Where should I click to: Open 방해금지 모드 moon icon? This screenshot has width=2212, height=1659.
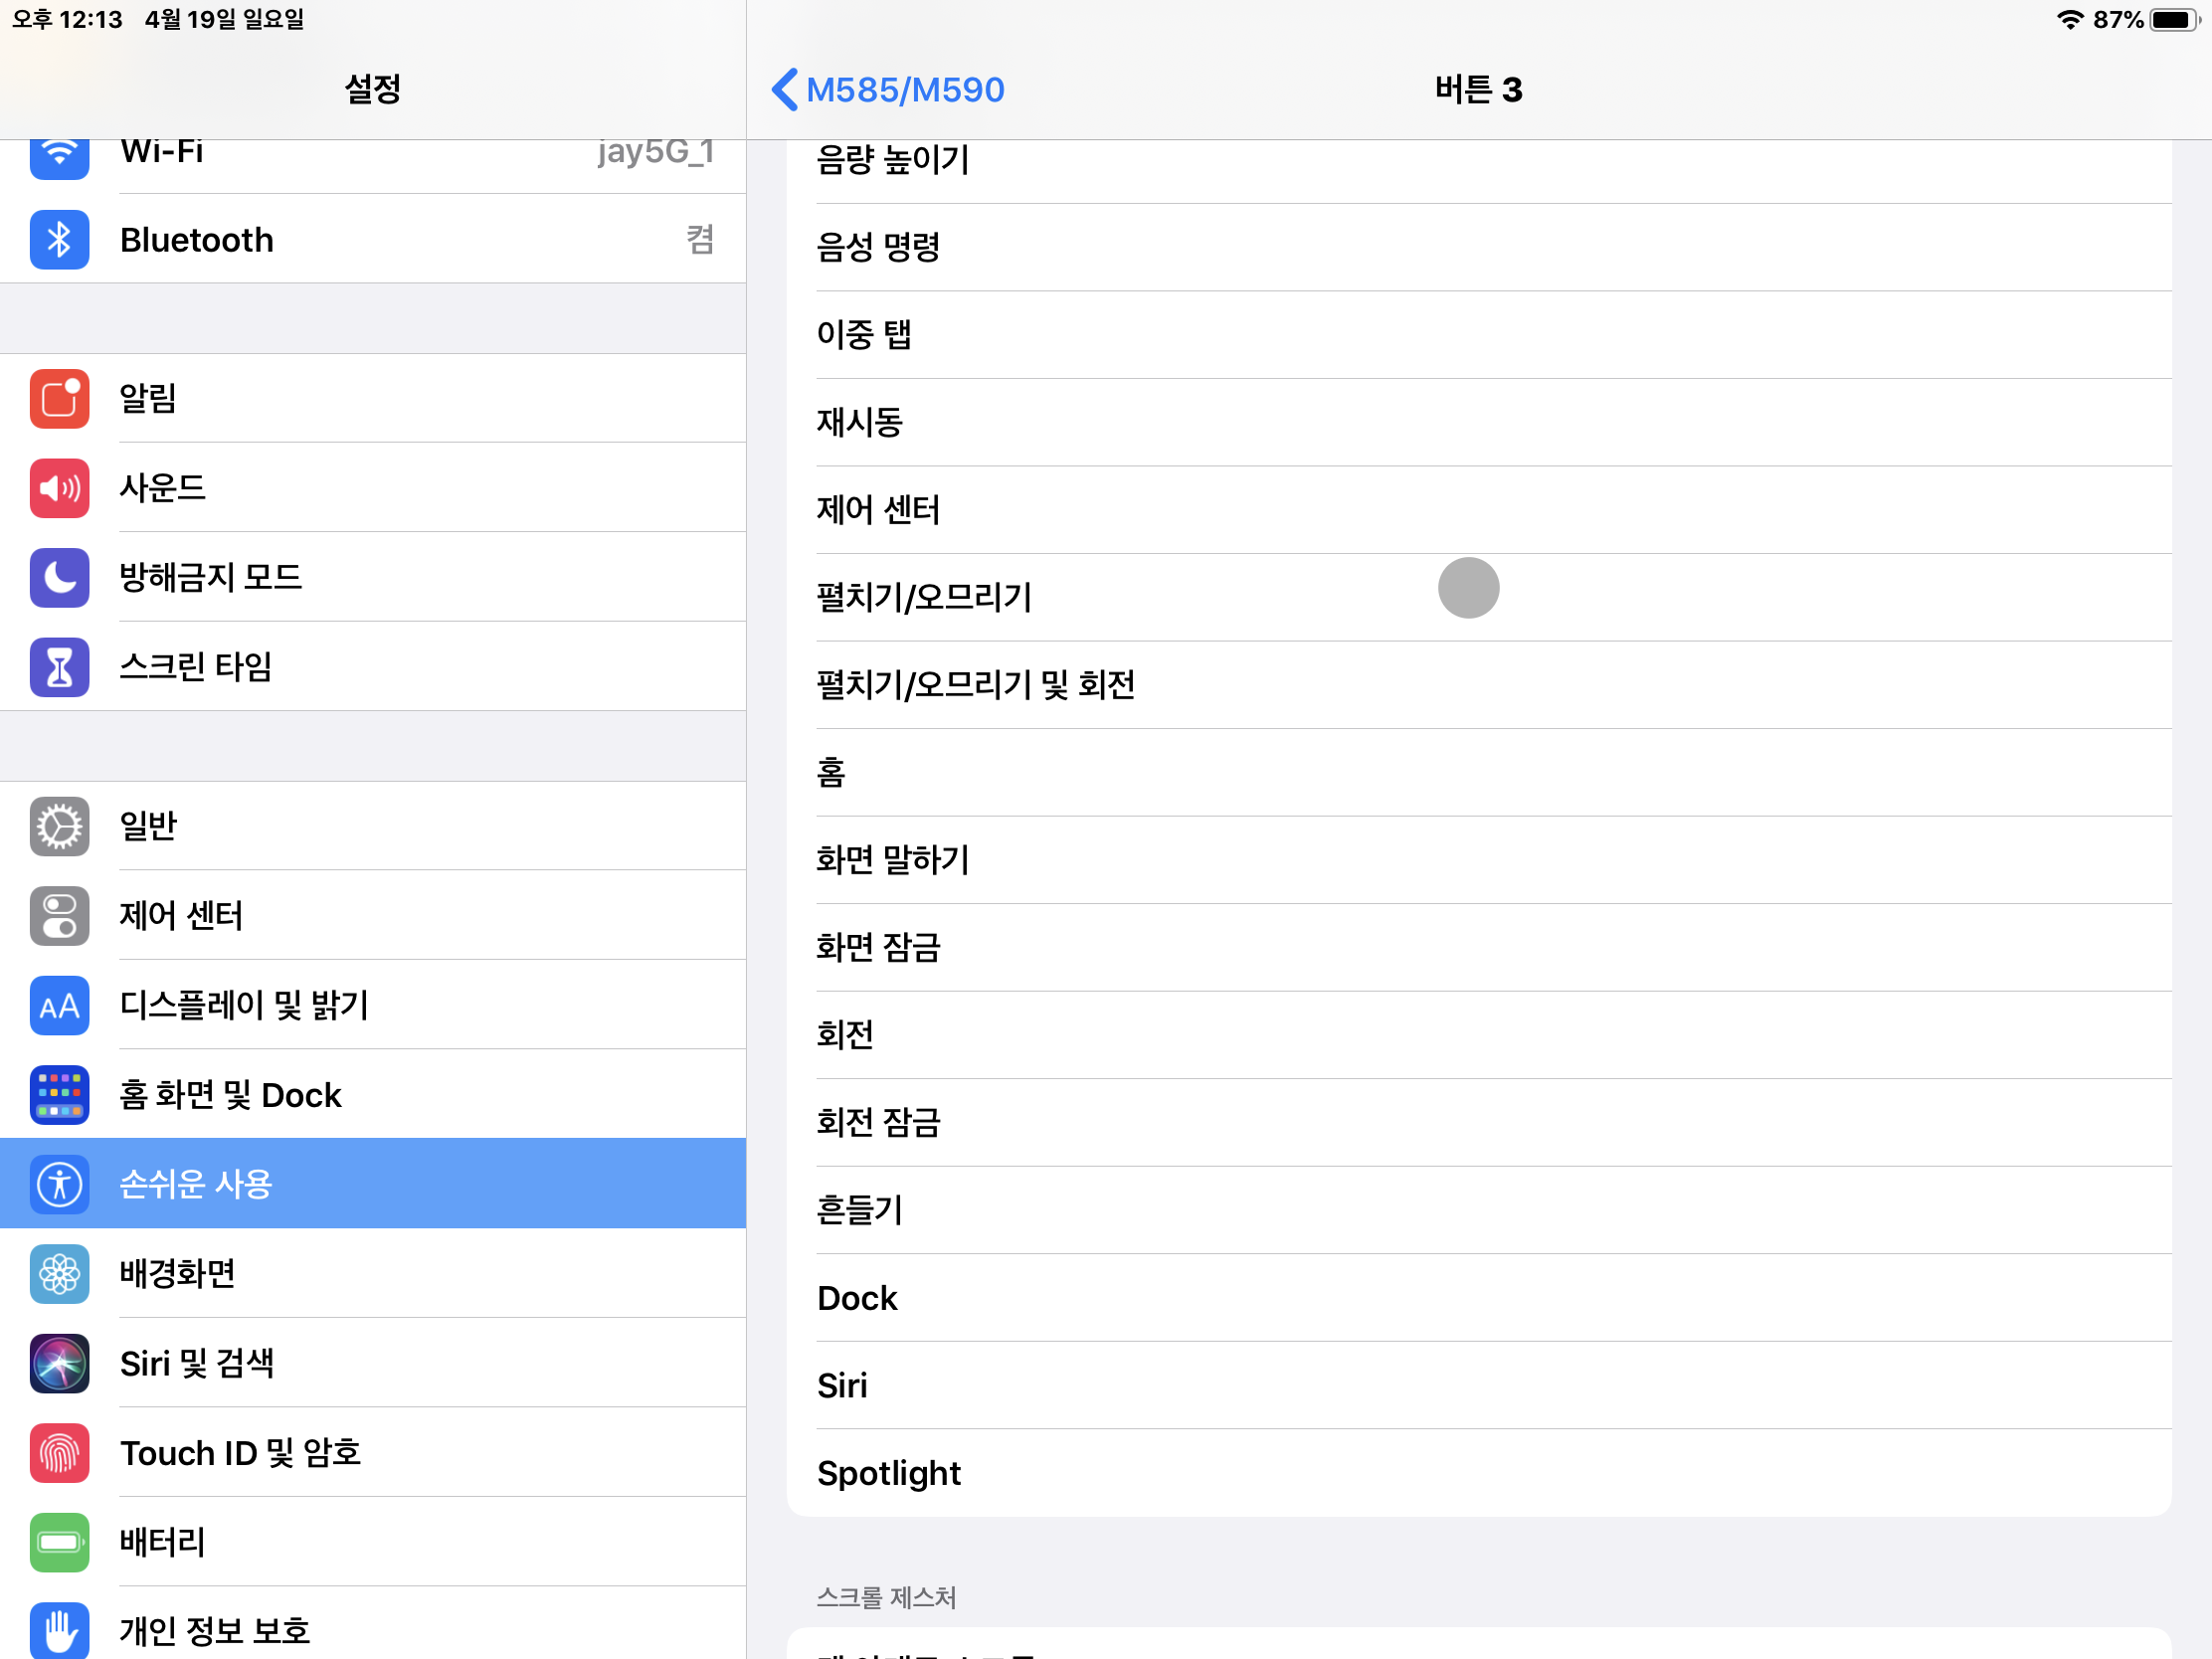click(59, 577)
